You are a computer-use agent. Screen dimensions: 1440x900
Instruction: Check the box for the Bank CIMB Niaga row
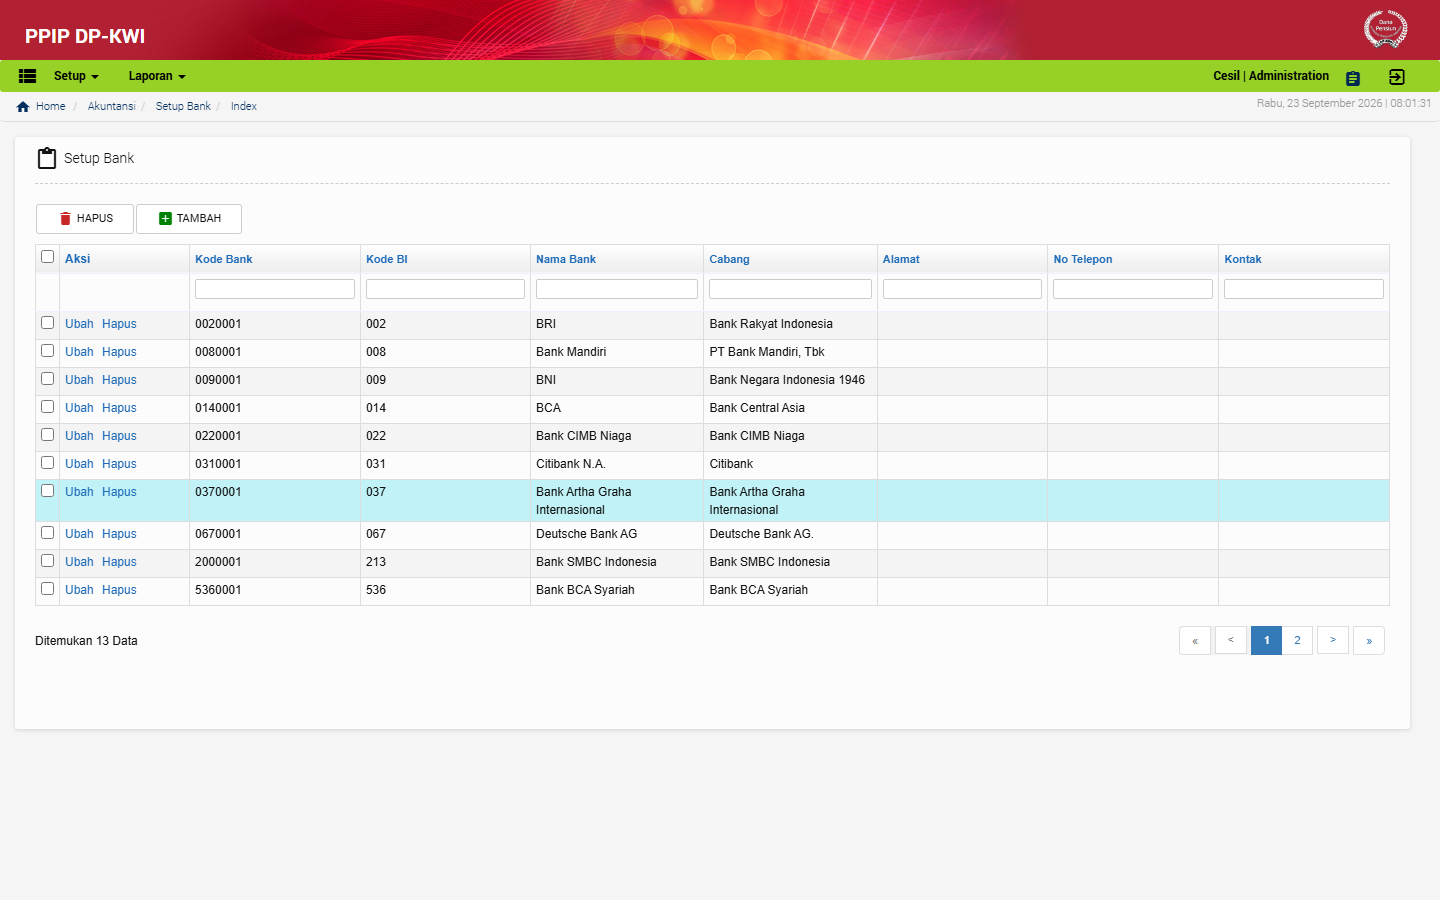point(47,434)
